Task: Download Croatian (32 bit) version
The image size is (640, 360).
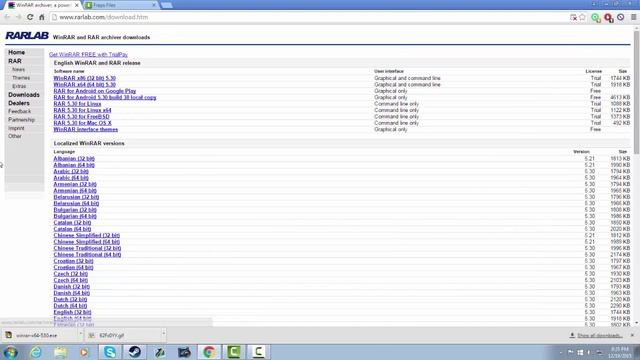Action: (73, 261)
